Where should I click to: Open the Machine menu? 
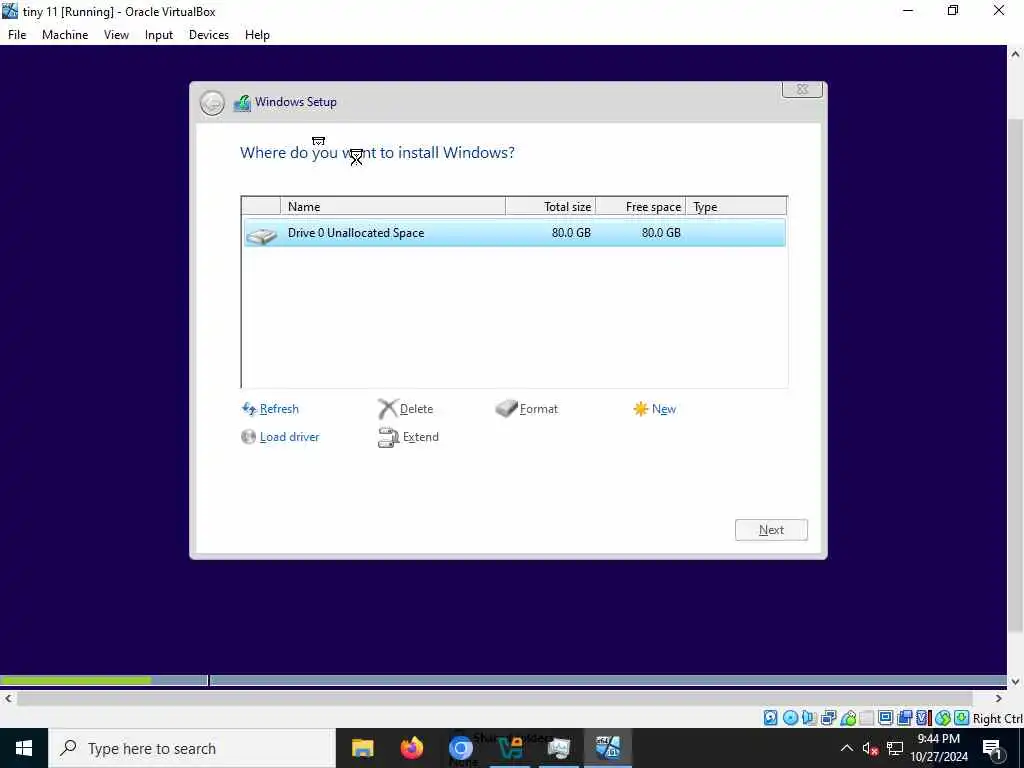pyautogui.click(x=65, y=35)
